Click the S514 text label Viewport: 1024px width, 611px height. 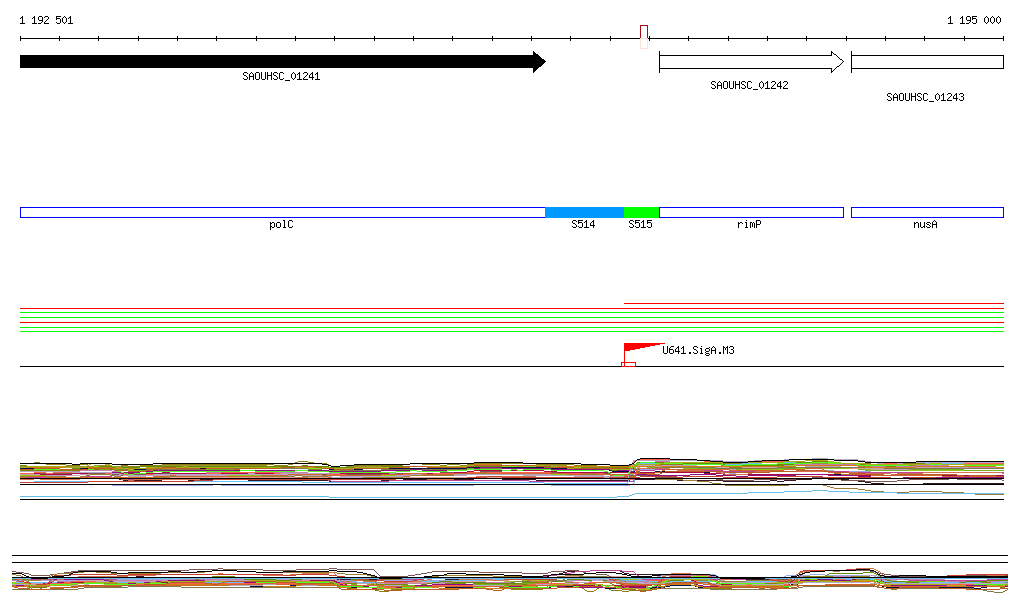pyautogui.click(x=583, y=225)
